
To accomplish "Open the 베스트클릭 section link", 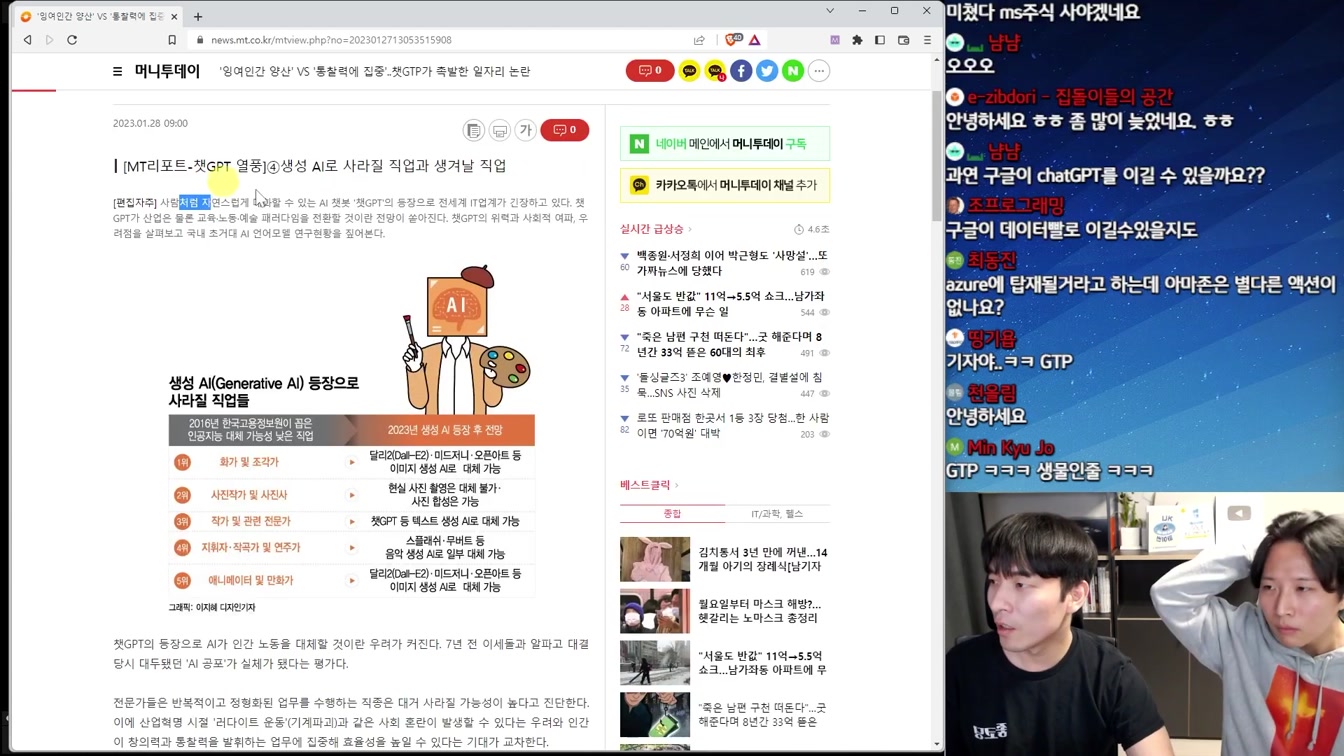I will [649, 485].
